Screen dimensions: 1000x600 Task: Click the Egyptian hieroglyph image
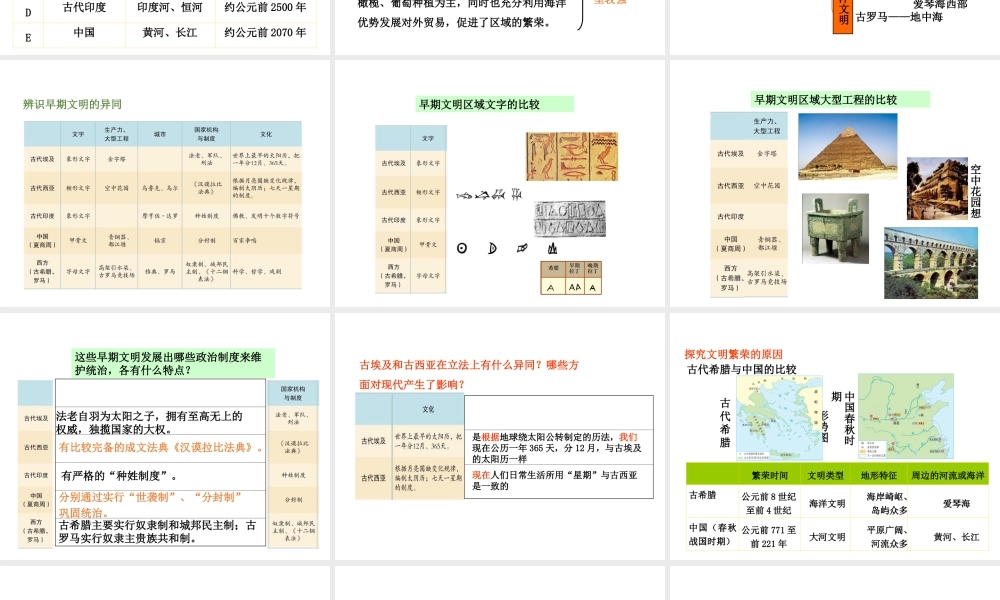click(x=571, y=156)
